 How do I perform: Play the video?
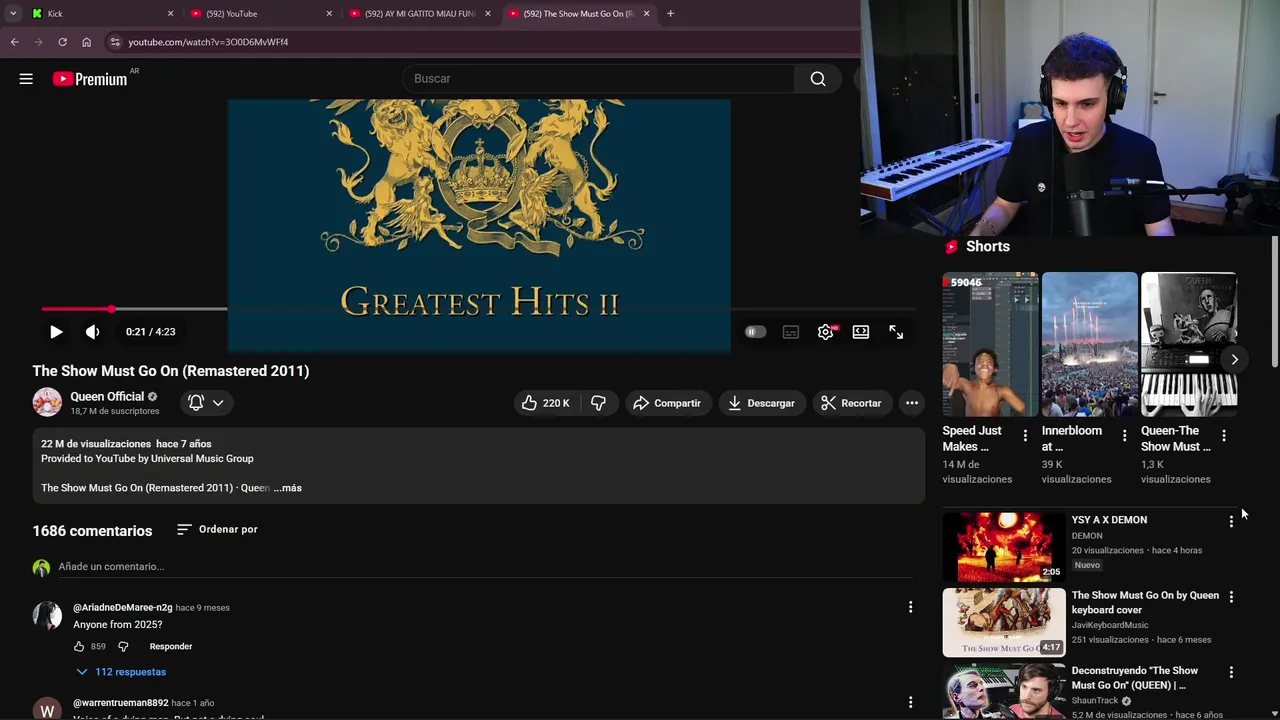(x=56, y=332)
